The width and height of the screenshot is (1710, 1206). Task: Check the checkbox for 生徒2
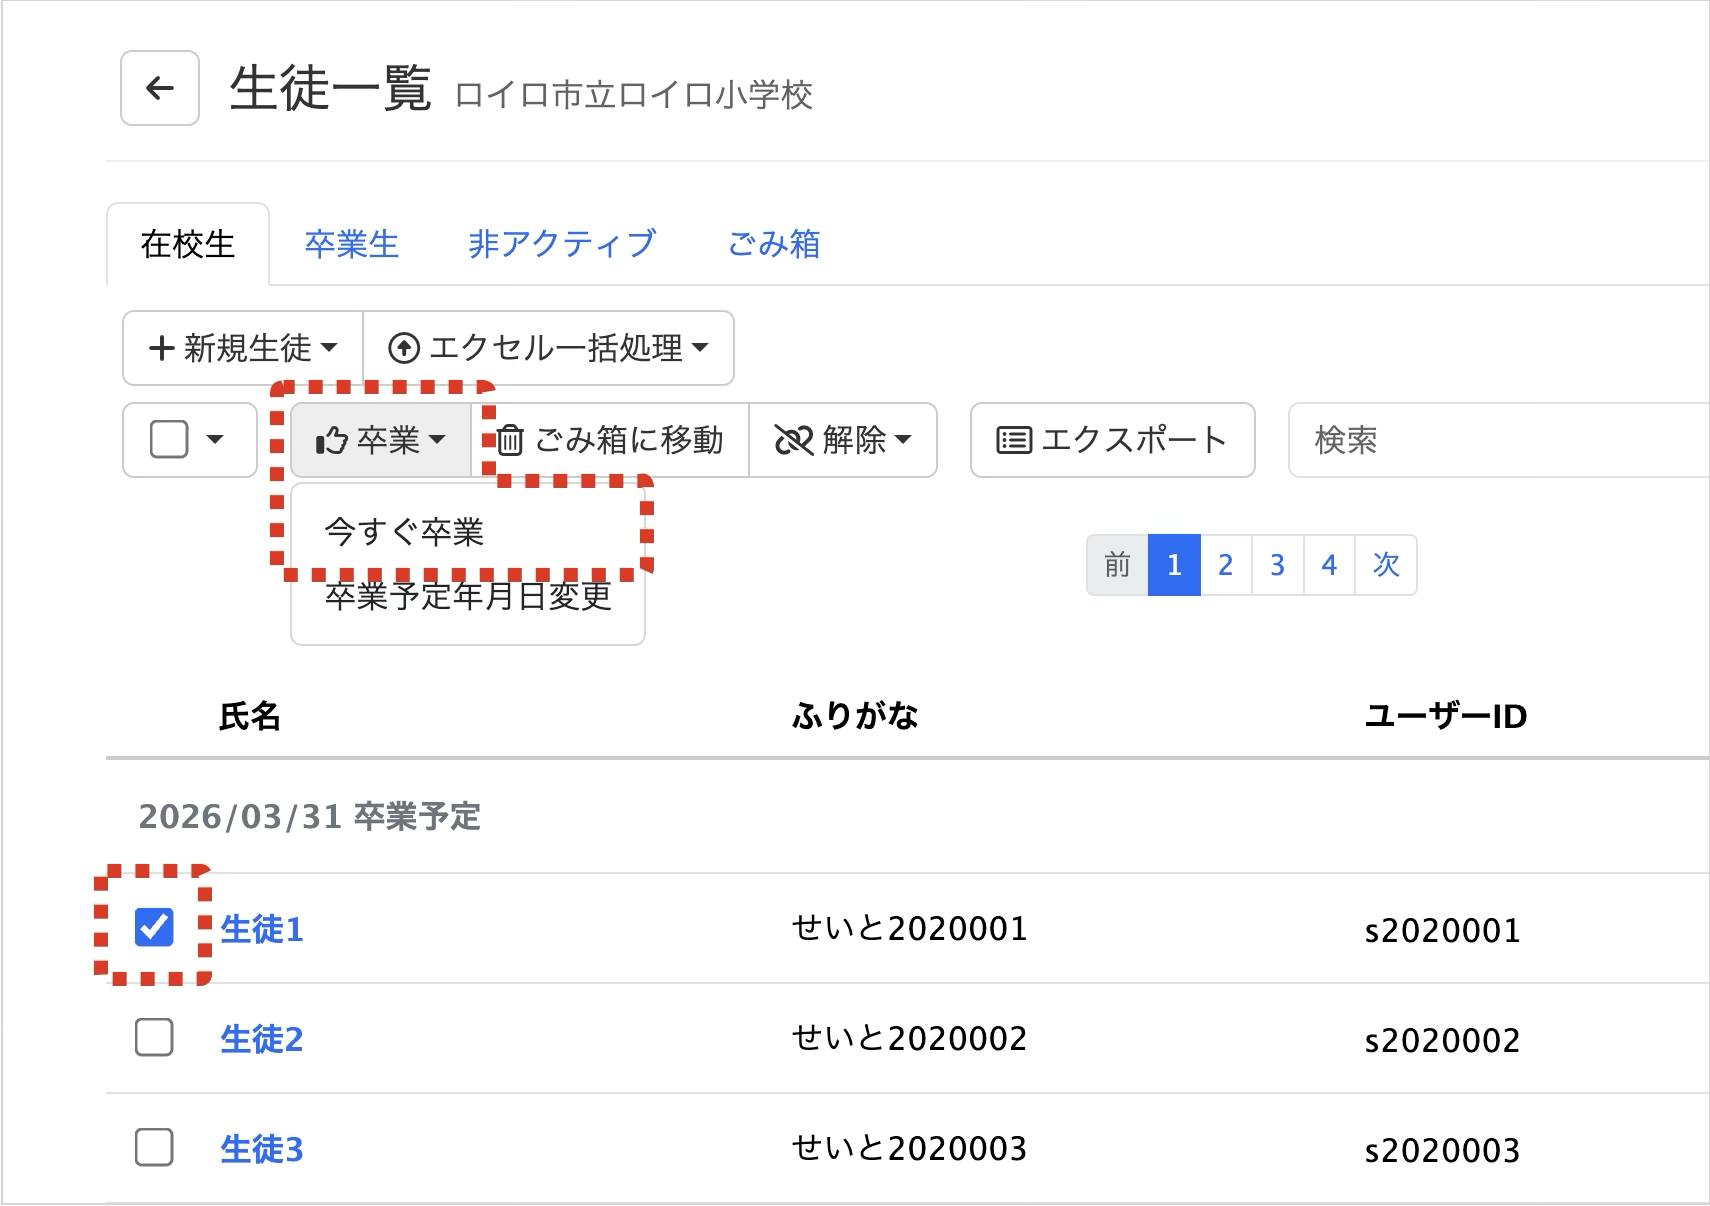(154, 1037)
